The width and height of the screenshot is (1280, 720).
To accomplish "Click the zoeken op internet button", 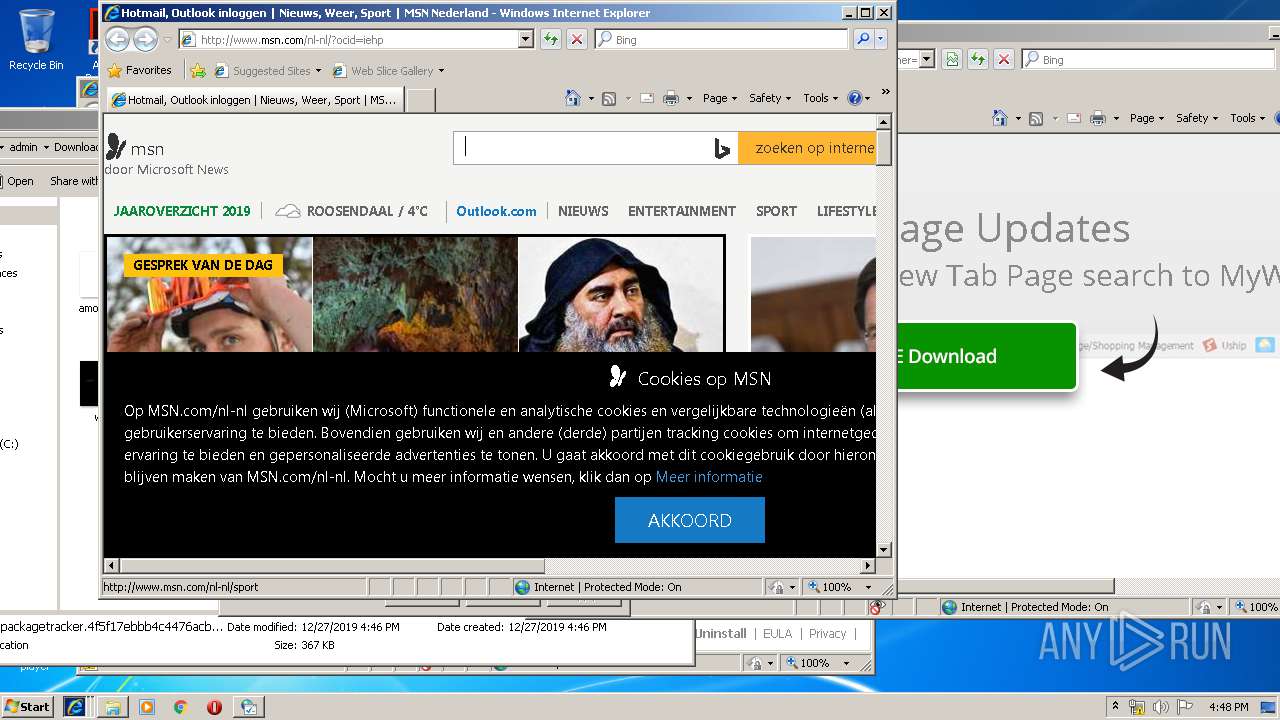I will (806, 148).
